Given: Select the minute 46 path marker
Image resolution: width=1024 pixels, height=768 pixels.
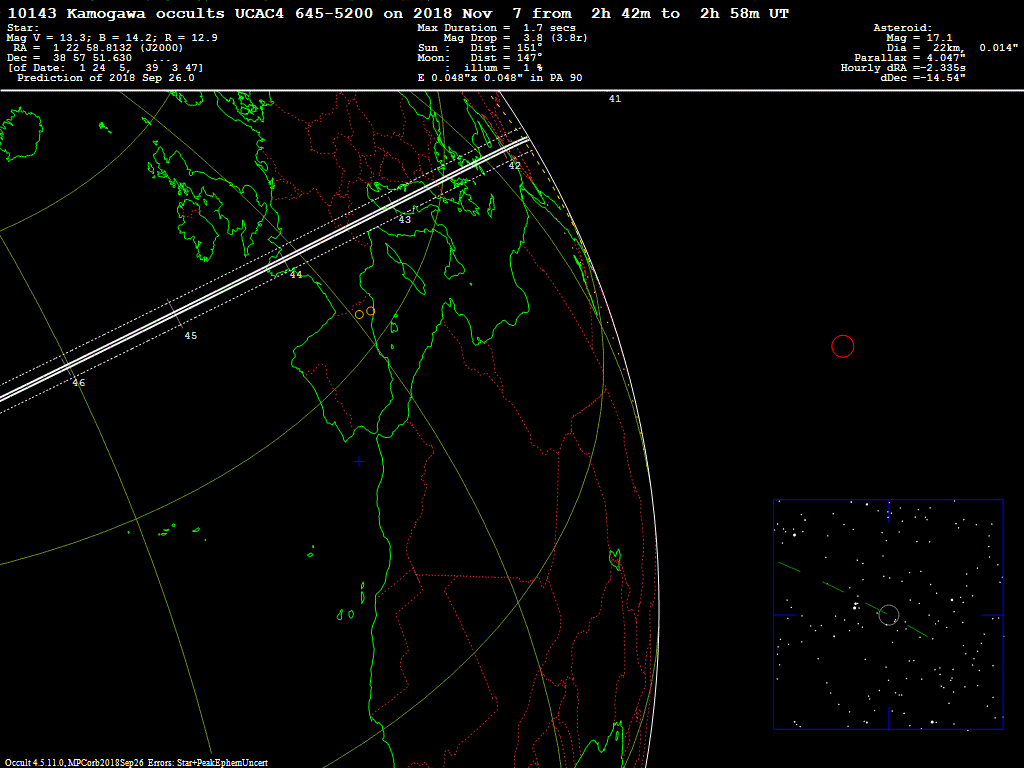Looking at the screenshot, I should pyautogui.click(x=79, y=383).
